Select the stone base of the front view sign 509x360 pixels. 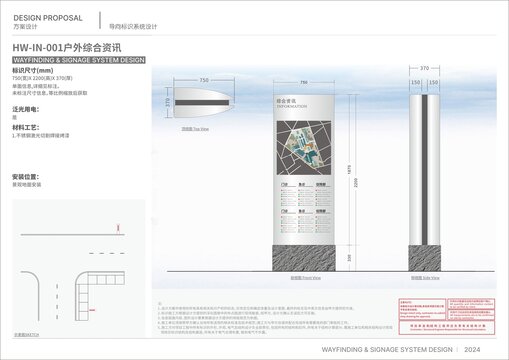[x=304, y=258]
